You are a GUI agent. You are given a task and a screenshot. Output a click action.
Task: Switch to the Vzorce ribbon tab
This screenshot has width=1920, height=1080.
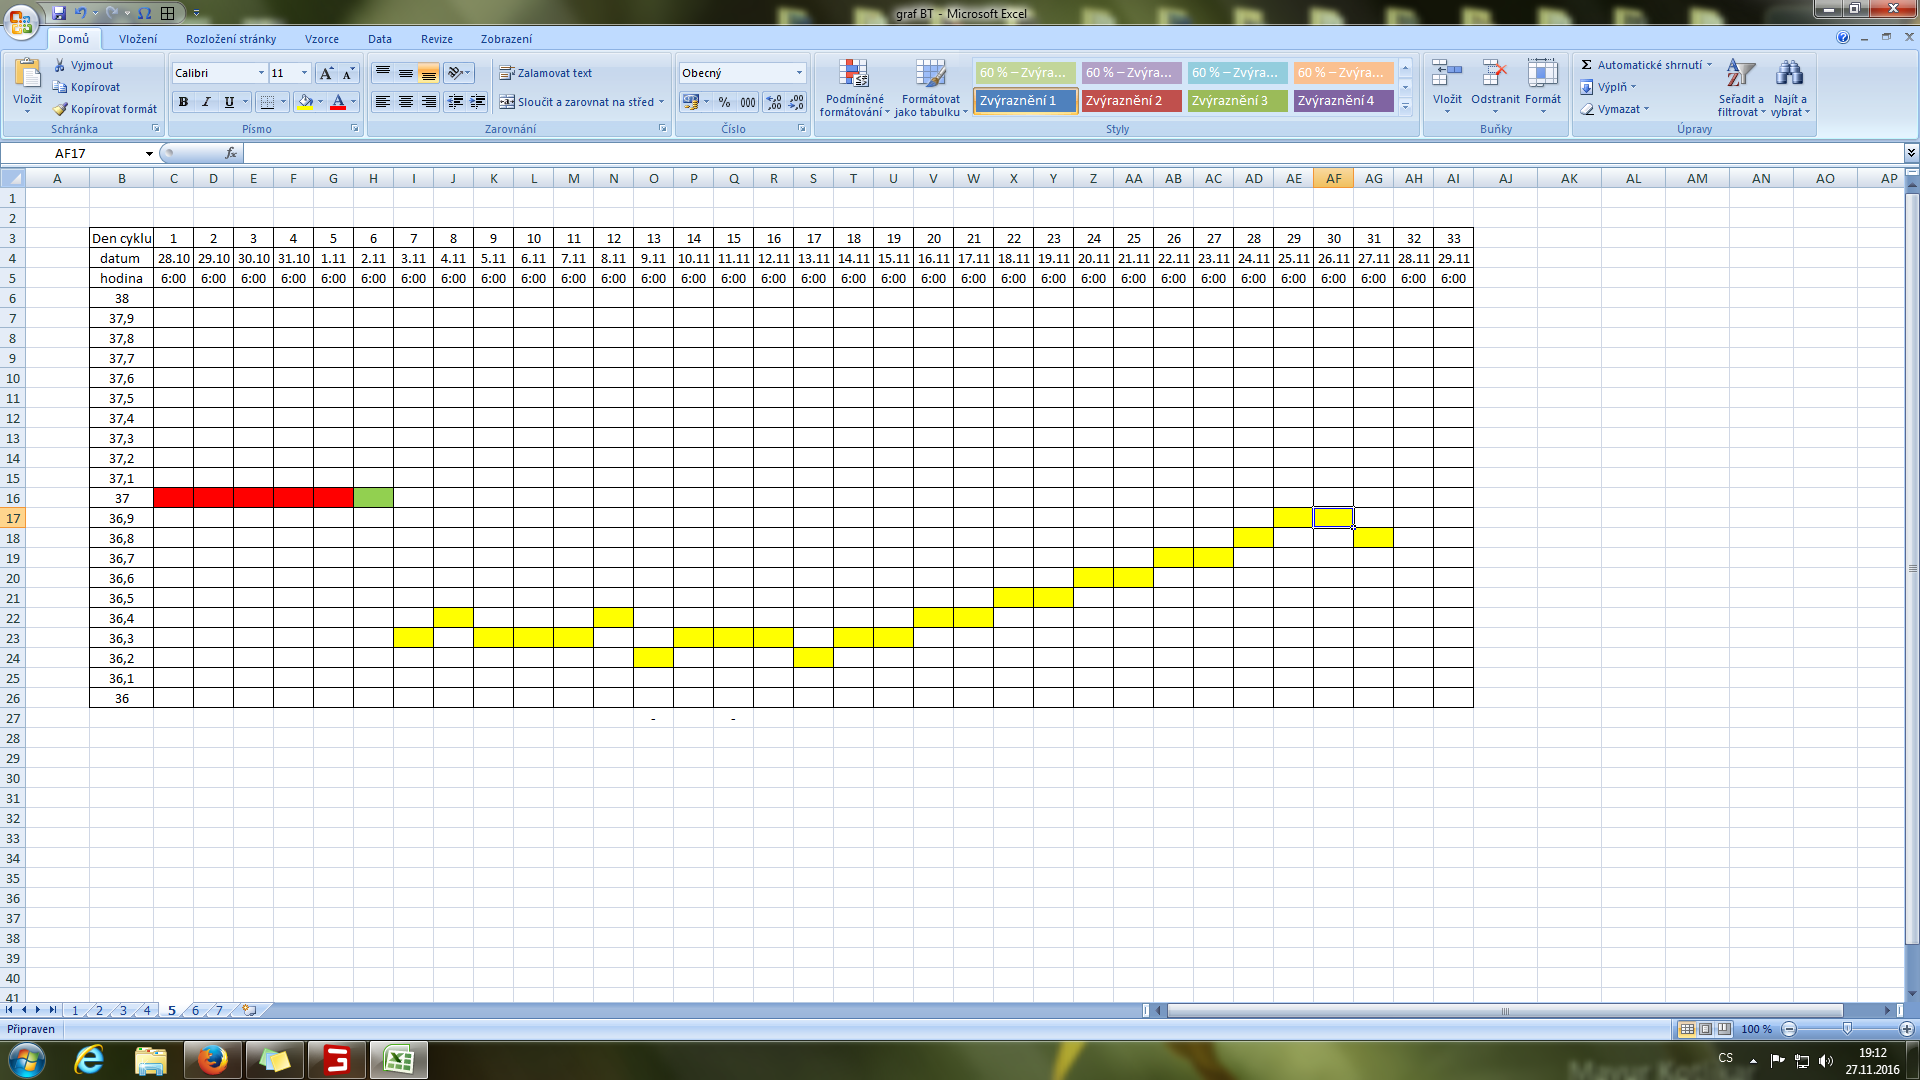point(321,39)
